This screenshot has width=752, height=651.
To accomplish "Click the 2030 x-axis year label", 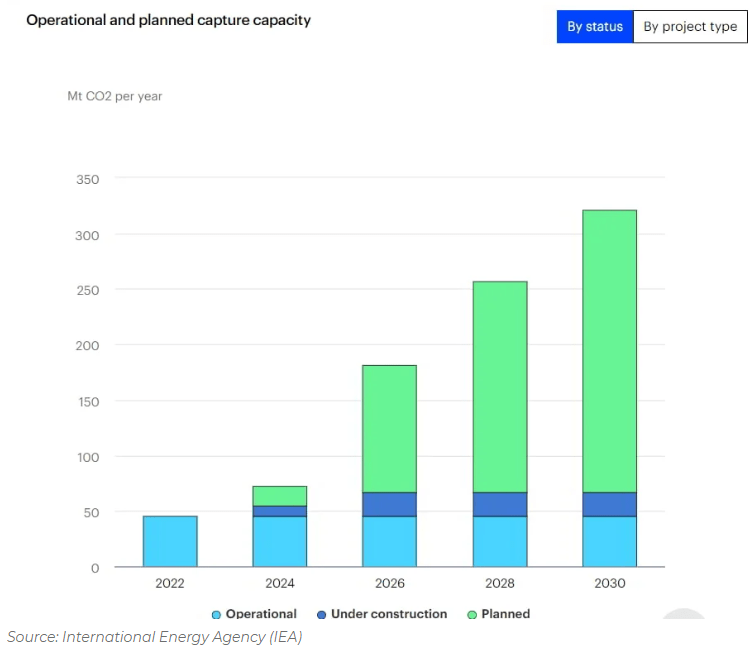I will [609, 583].
